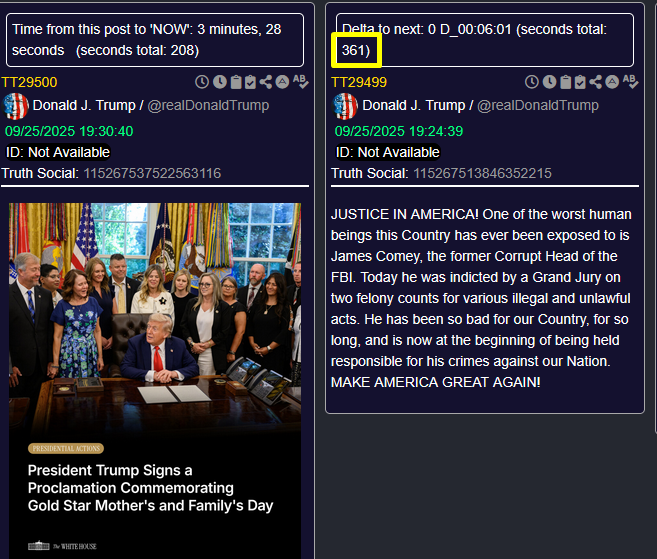Click circled A icon on TT29500
The image size is (657, 559).
(x=282, y=82)
